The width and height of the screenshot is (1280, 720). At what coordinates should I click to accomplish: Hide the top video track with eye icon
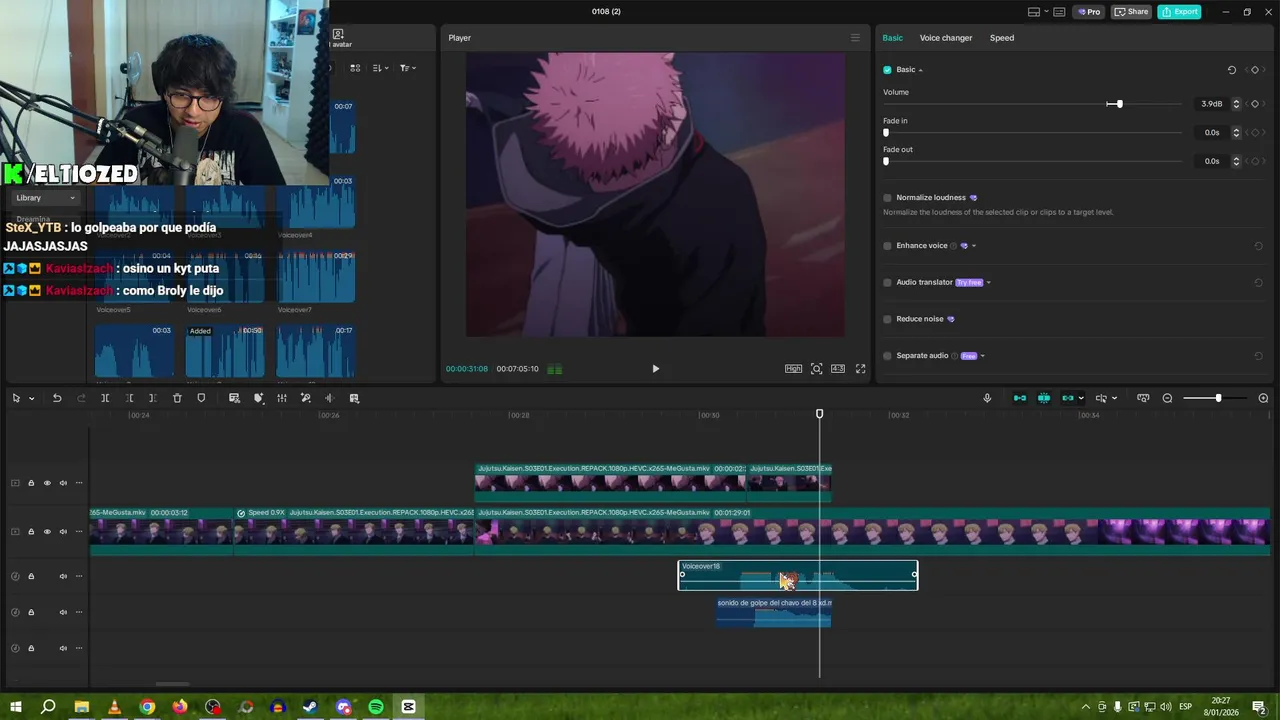[x=47, y=483]
